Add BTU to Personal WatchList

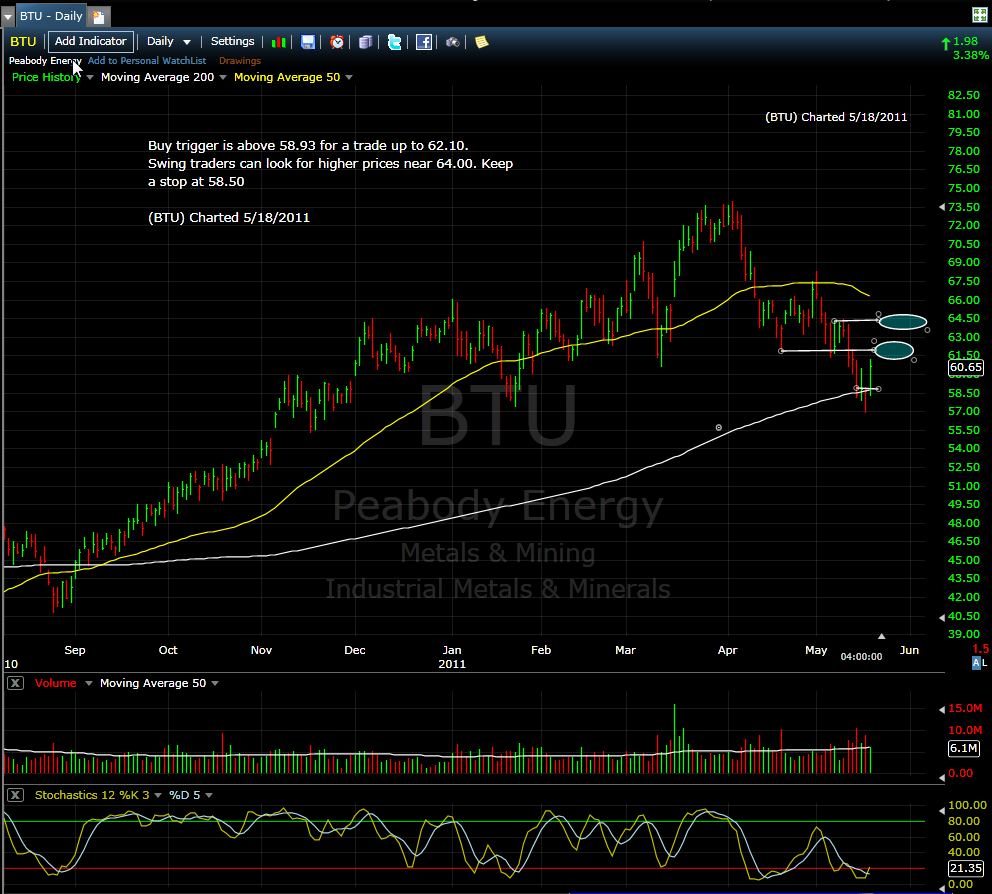(147, 61)
